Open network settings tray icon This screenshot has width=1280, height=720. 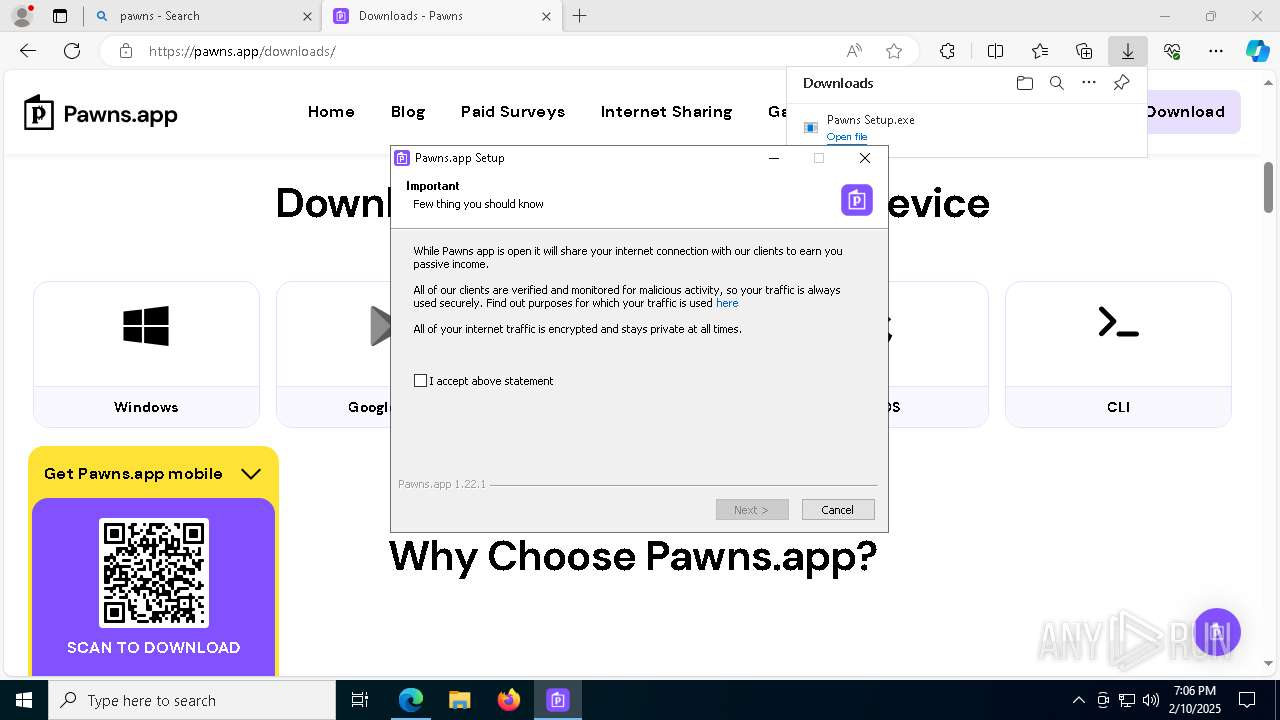(x=1127, y=700)
